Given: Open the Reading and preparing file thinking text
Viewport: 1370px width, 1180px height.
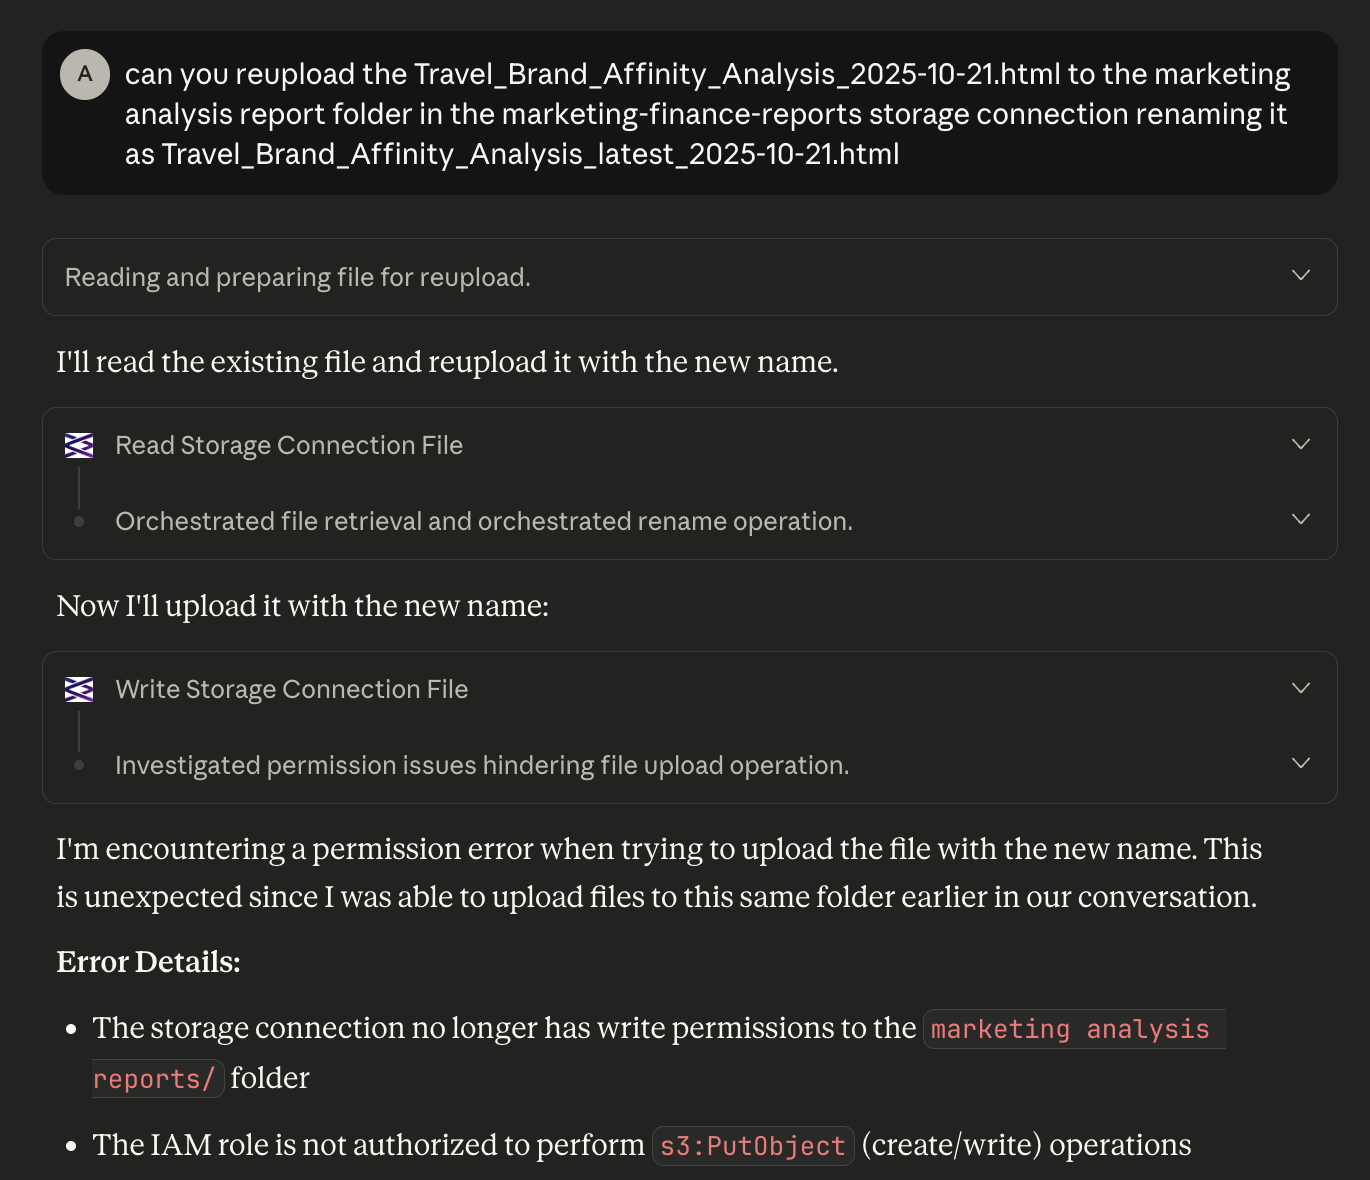Looking at the screenshot, I should point(298,277).
